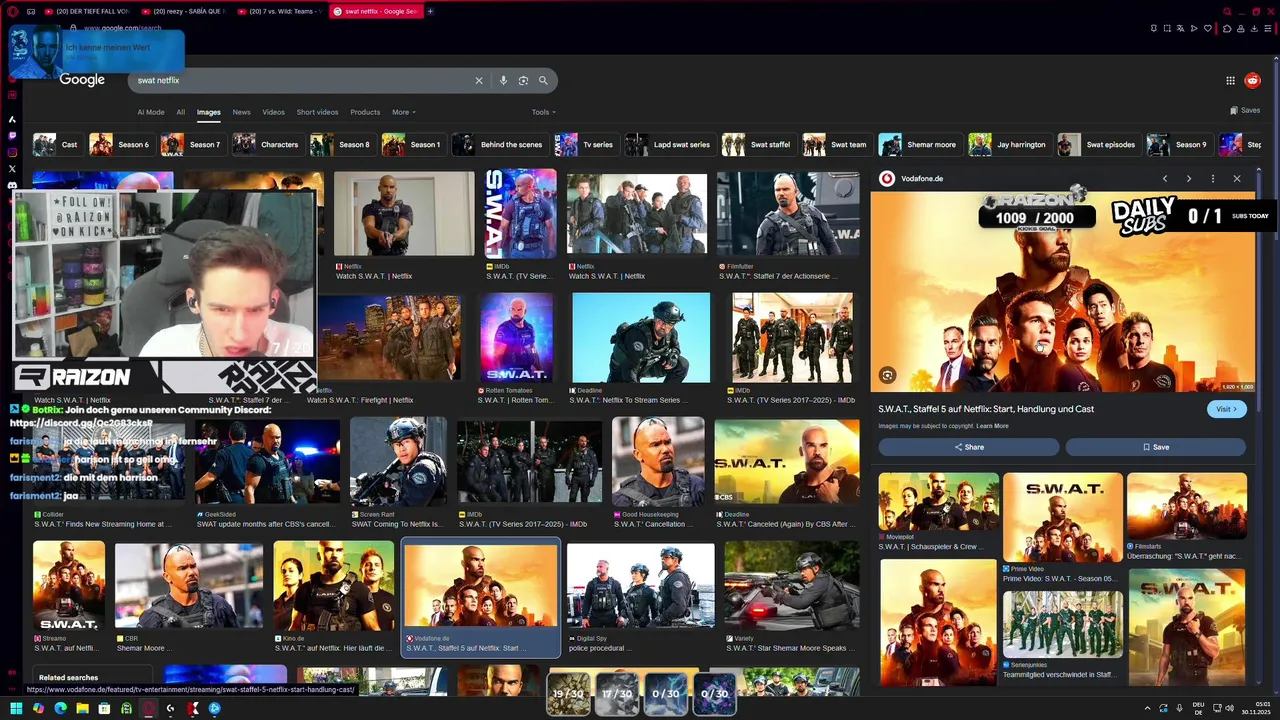The height and width of the screenshot is (720, 1280).
Task: Open File Explorer from the taskbar
Action: point(82,708)
